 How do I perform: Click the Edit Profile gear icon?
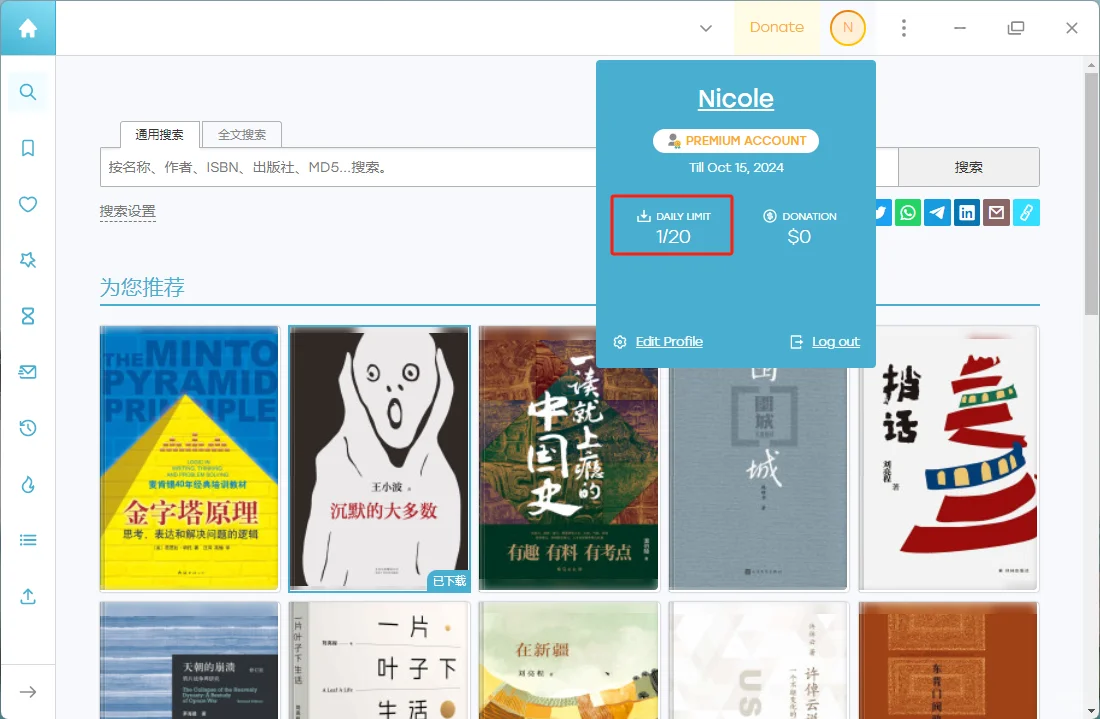point(619,342)
